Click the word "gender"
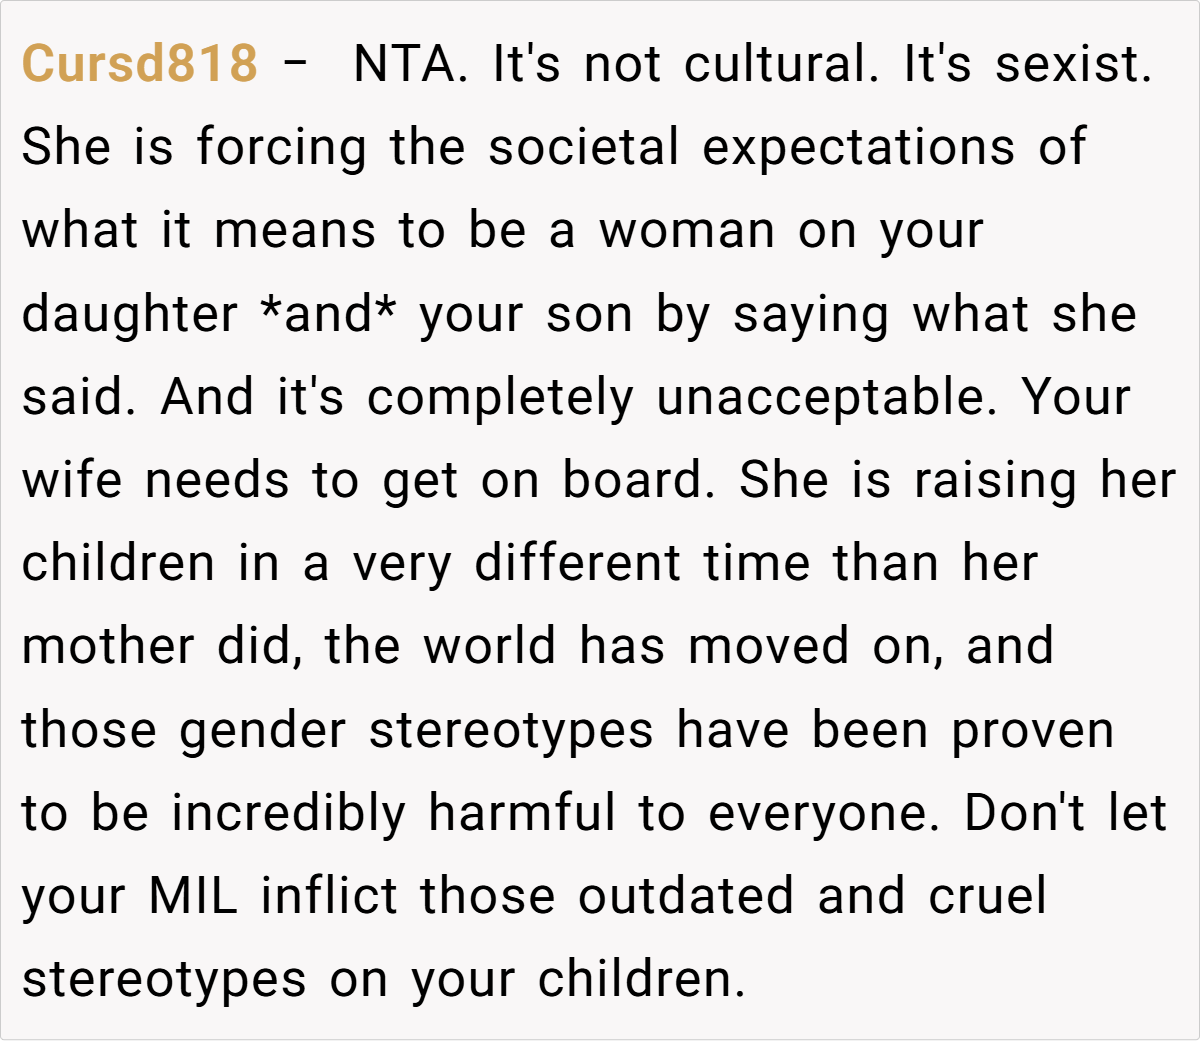The image size is (1200, 1041). point(262,730)
